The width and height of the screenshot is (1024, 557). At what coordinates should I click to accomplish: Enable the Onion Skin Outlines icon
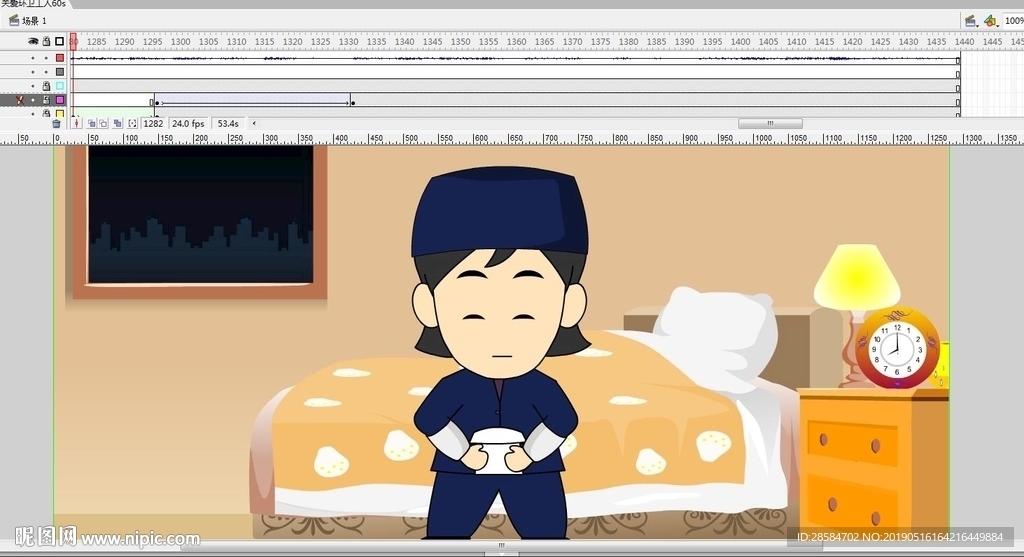pyautogui.click(x=103, y=123)
